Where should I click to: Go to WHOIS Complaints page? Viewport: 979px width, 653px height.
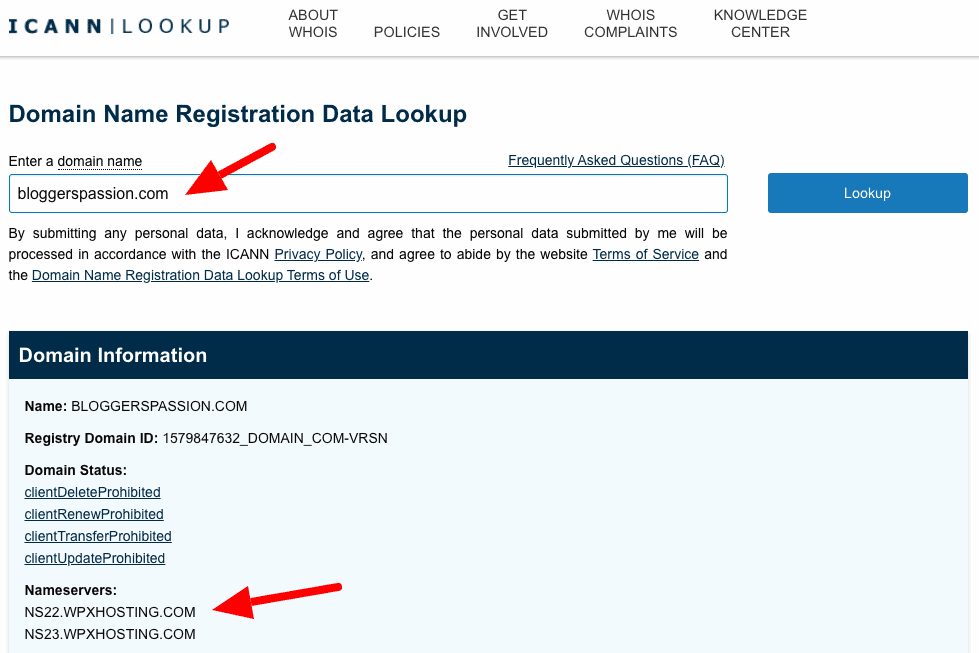(631, 24)
